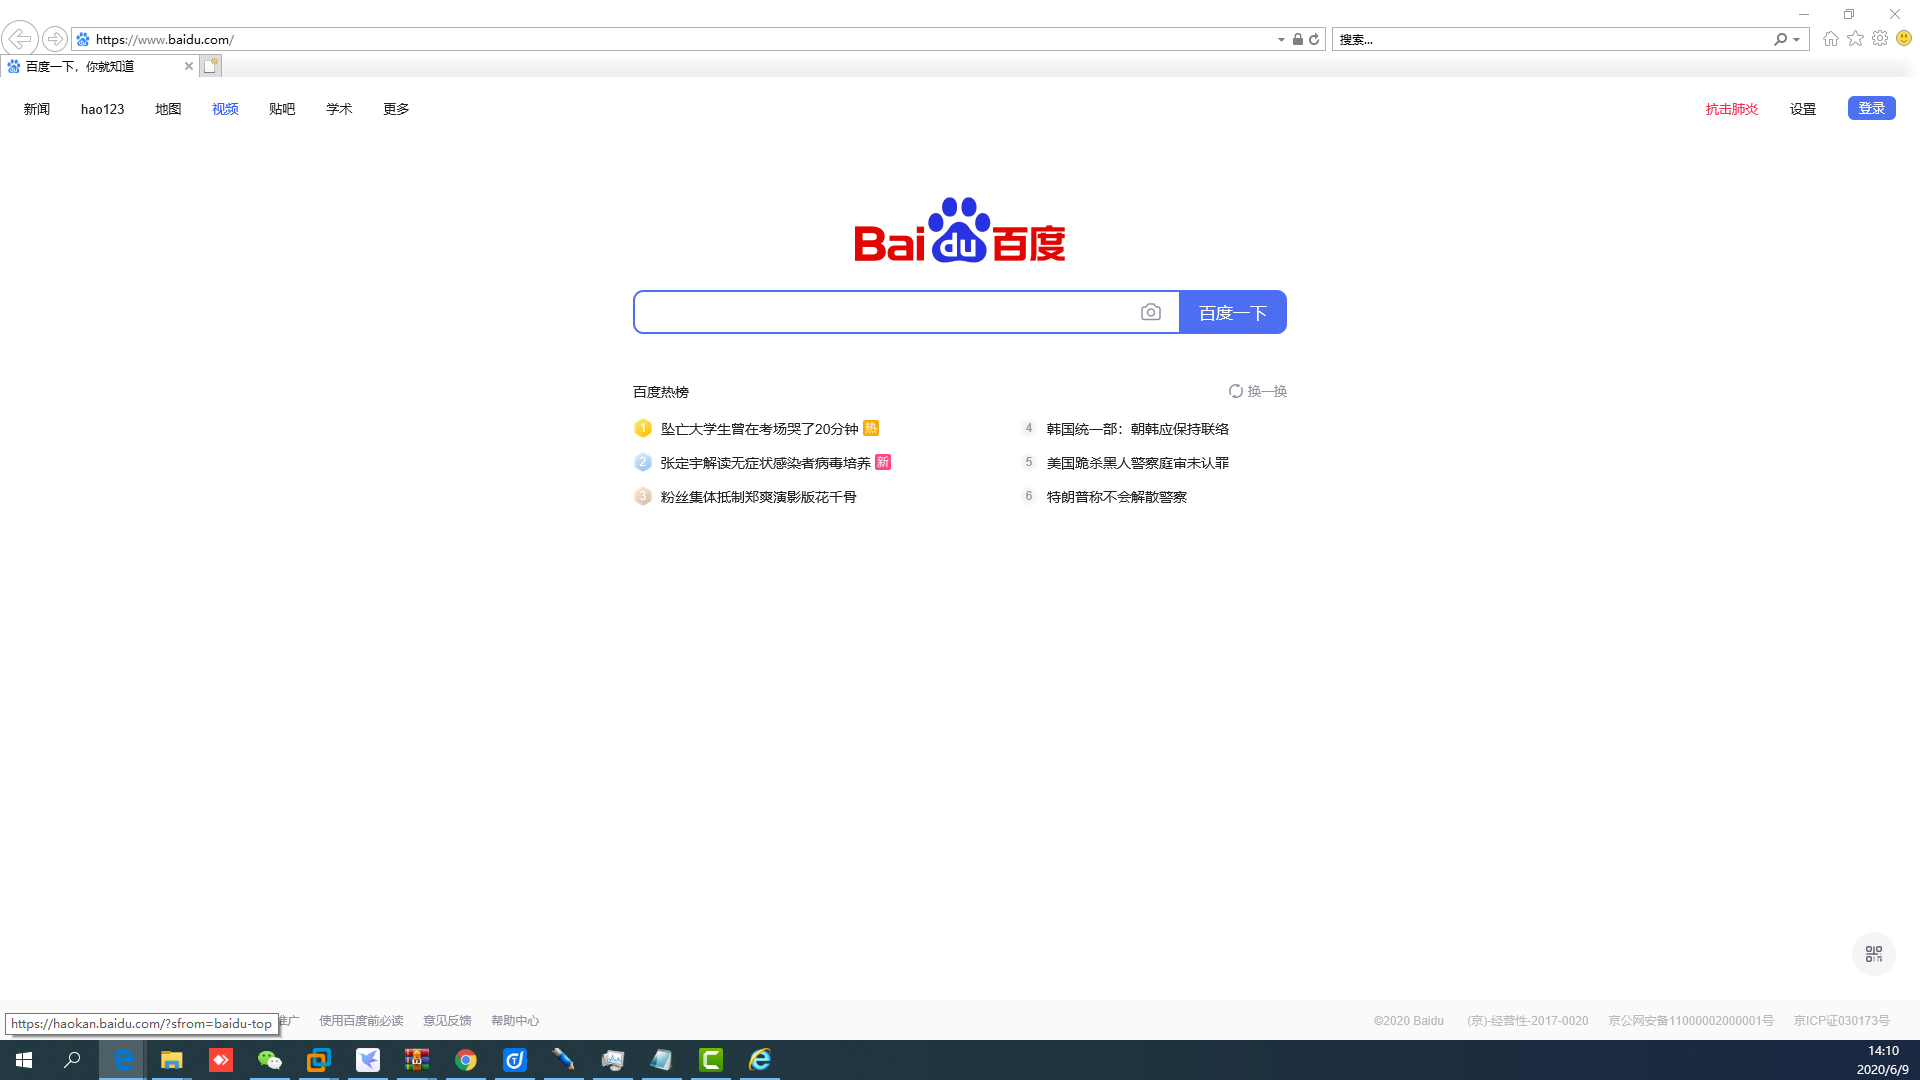Click the Baidu search input box
This screenshot has width=1920, height=1080.
coord(885,312)
